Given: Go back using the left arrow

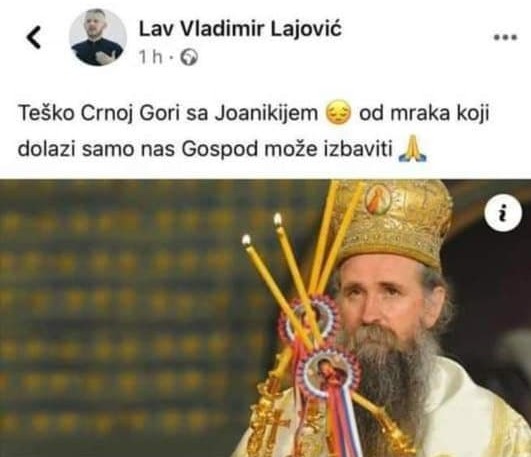Looking at the screenshot, I should (x=34, y=37).
